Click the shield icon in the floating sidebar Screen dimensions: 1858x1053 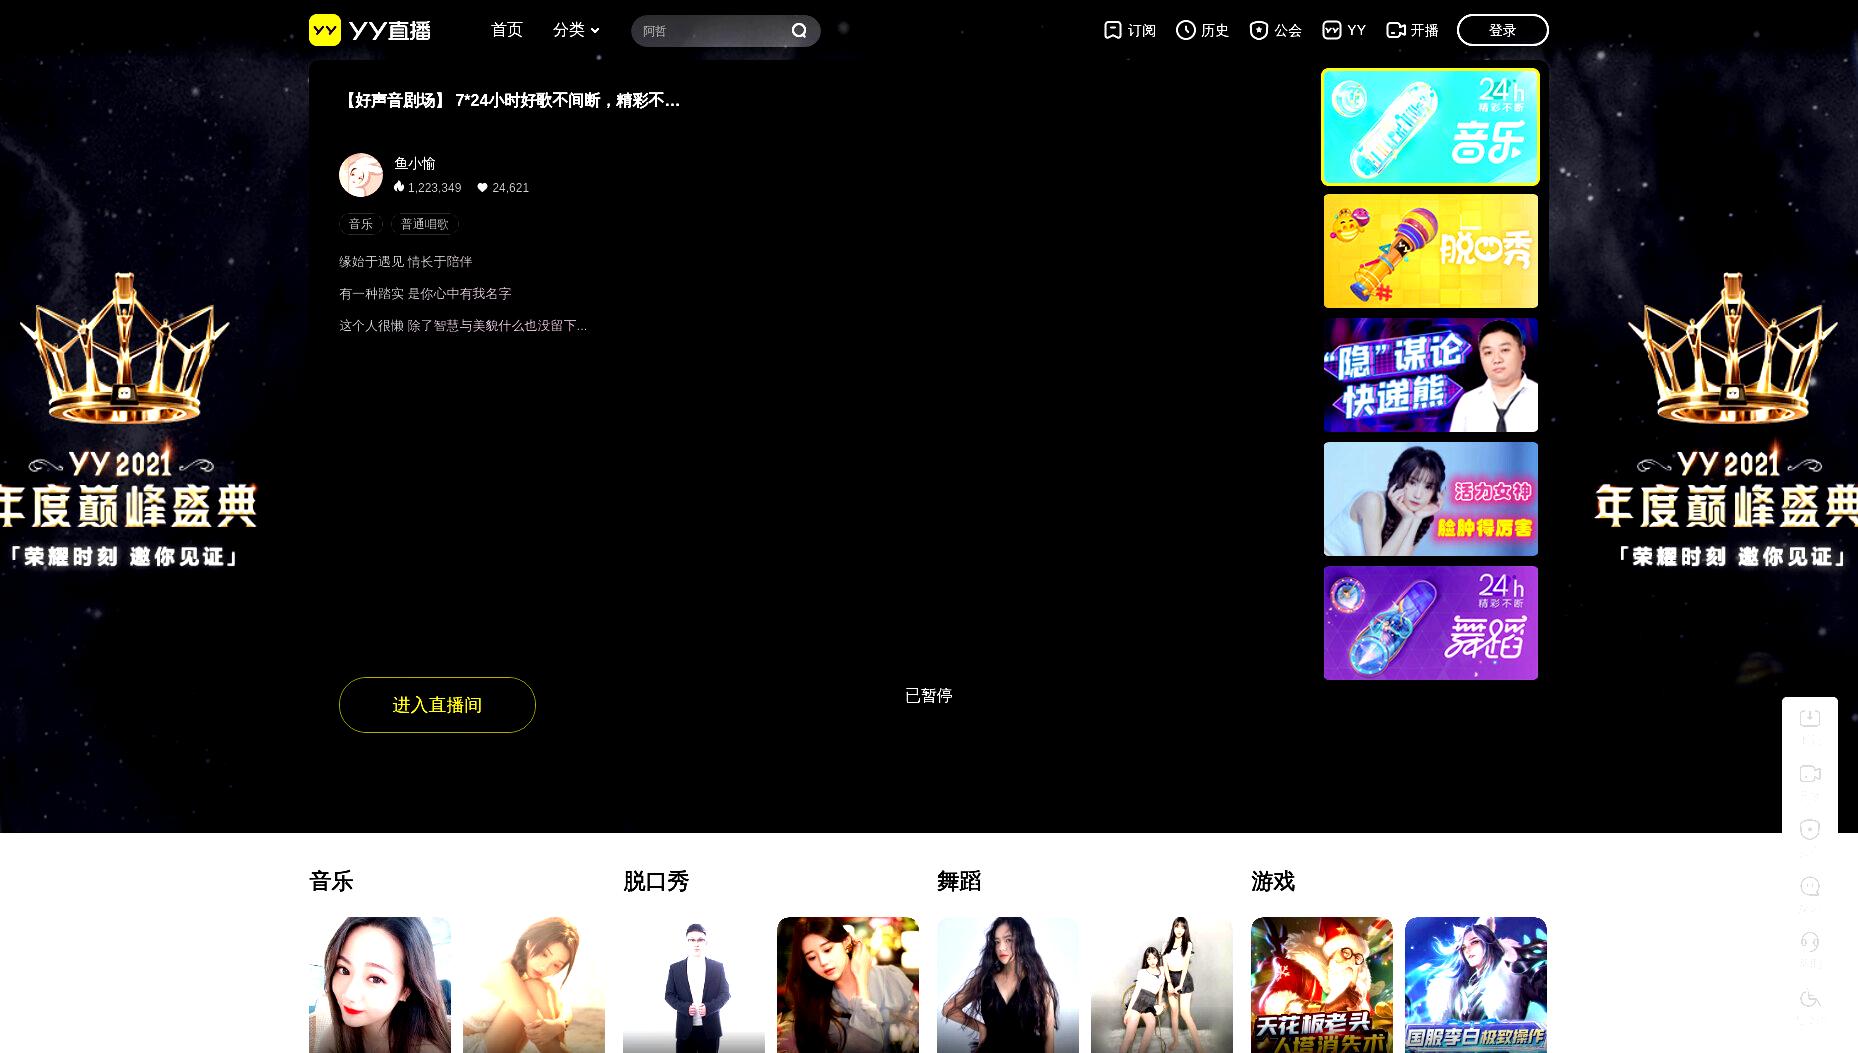click(x=1810, y=829)
